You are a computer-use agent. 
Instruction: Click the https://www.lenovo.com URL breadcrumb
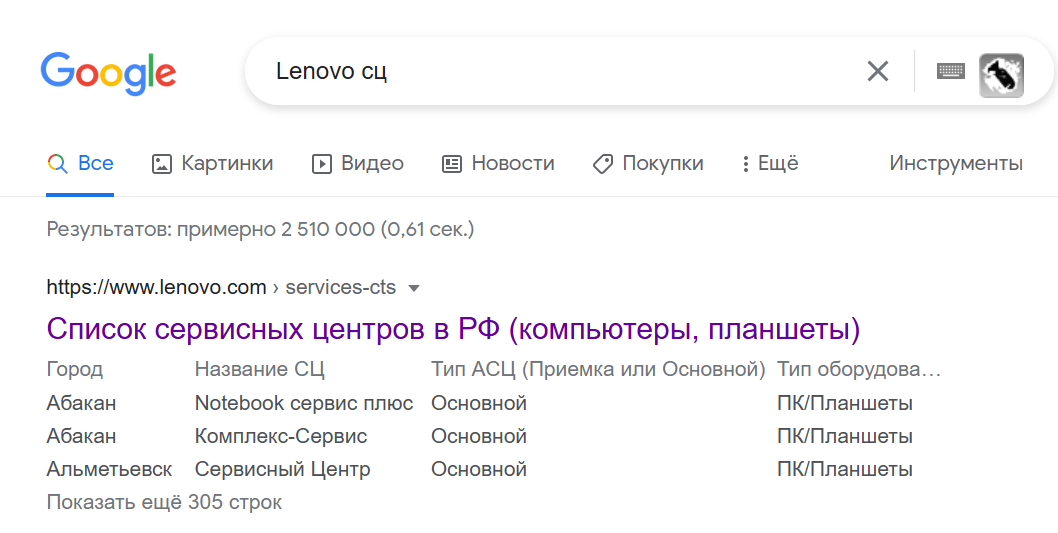[x=156, y=288]
